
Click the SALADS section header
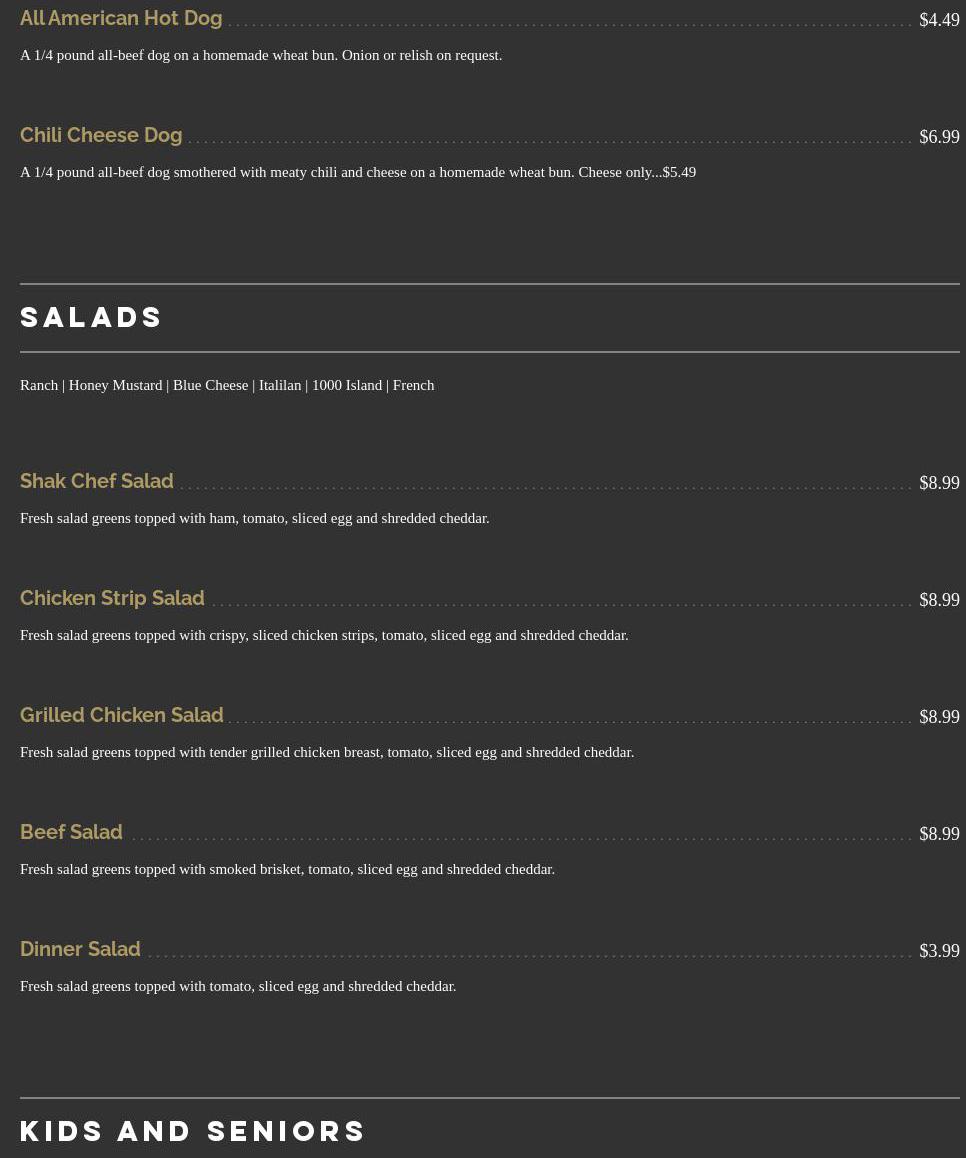[x=91, y=318]
